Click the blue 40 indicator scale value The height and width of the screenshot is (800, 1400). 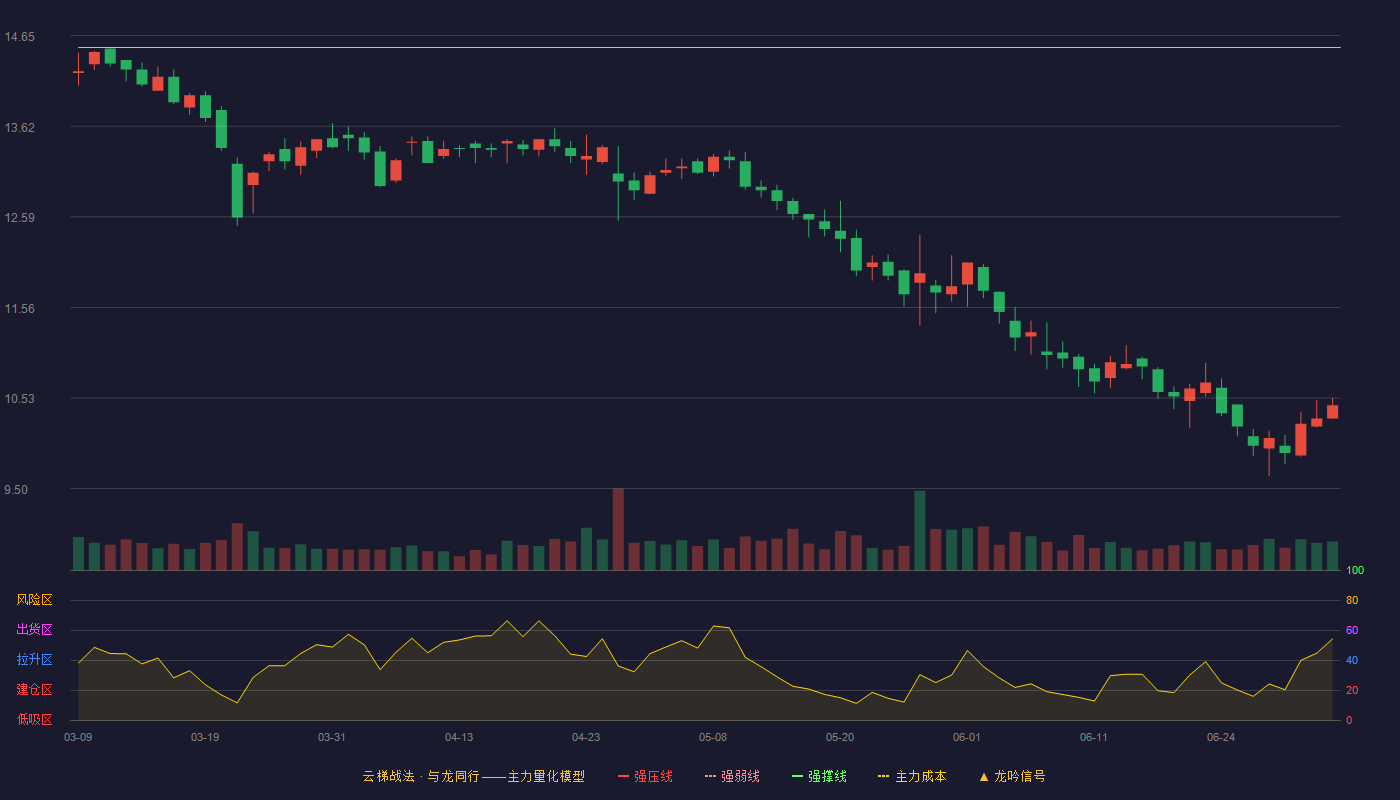[x=1352, y=660]
